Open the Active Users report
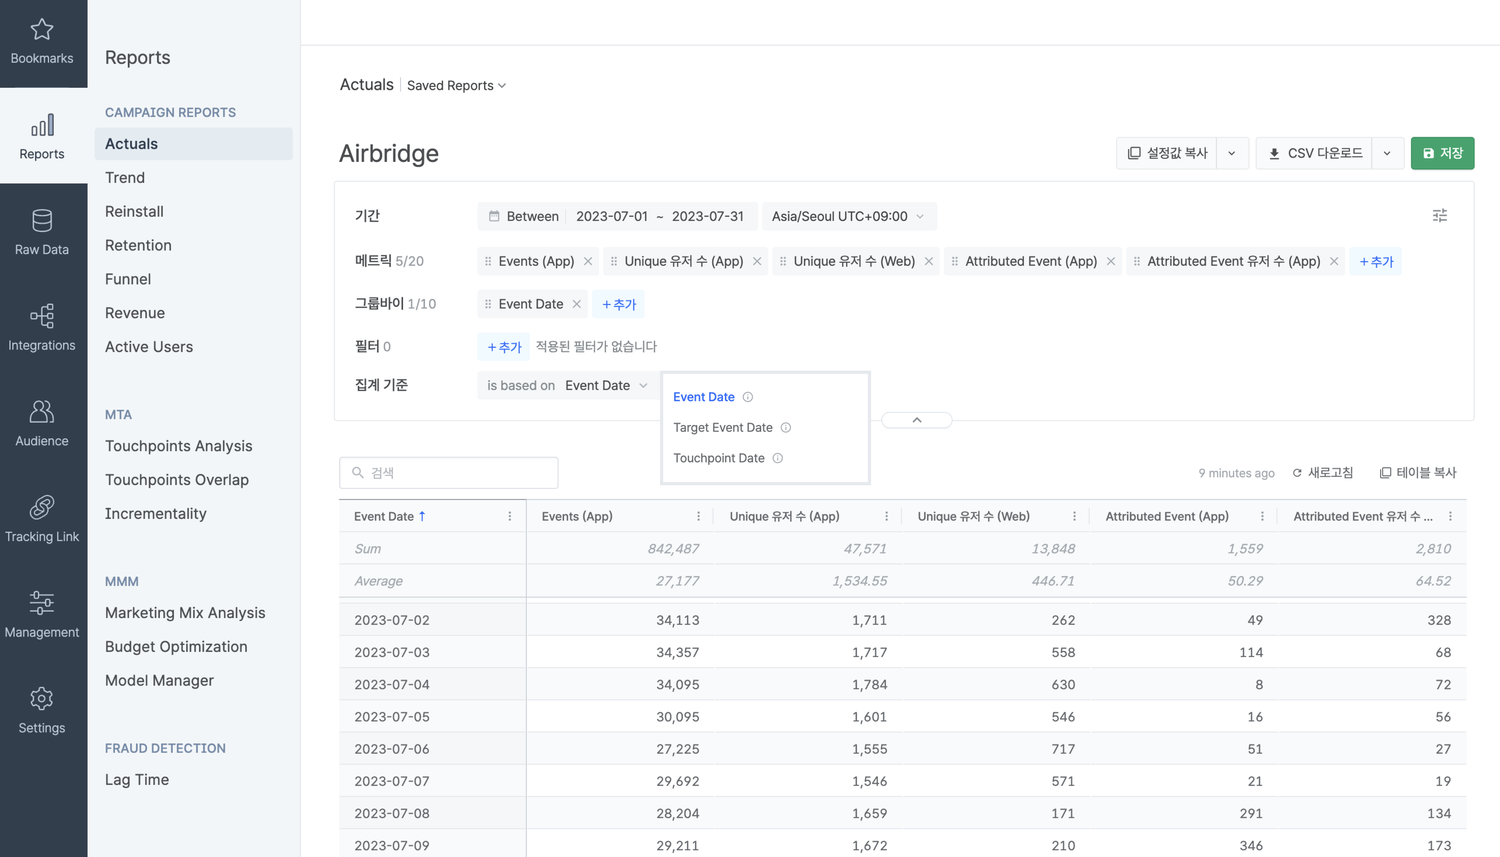Viewport: 1500px width, 857px height. 149,347
